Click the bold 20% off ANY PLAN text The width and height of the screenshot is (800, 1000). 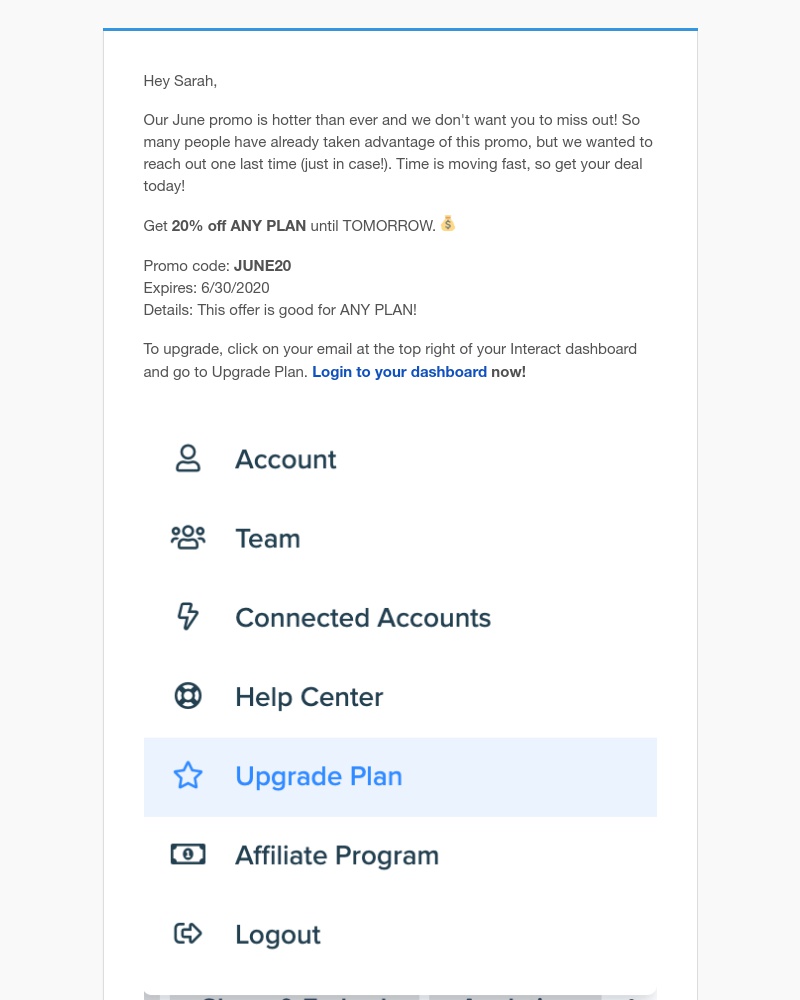239,226
